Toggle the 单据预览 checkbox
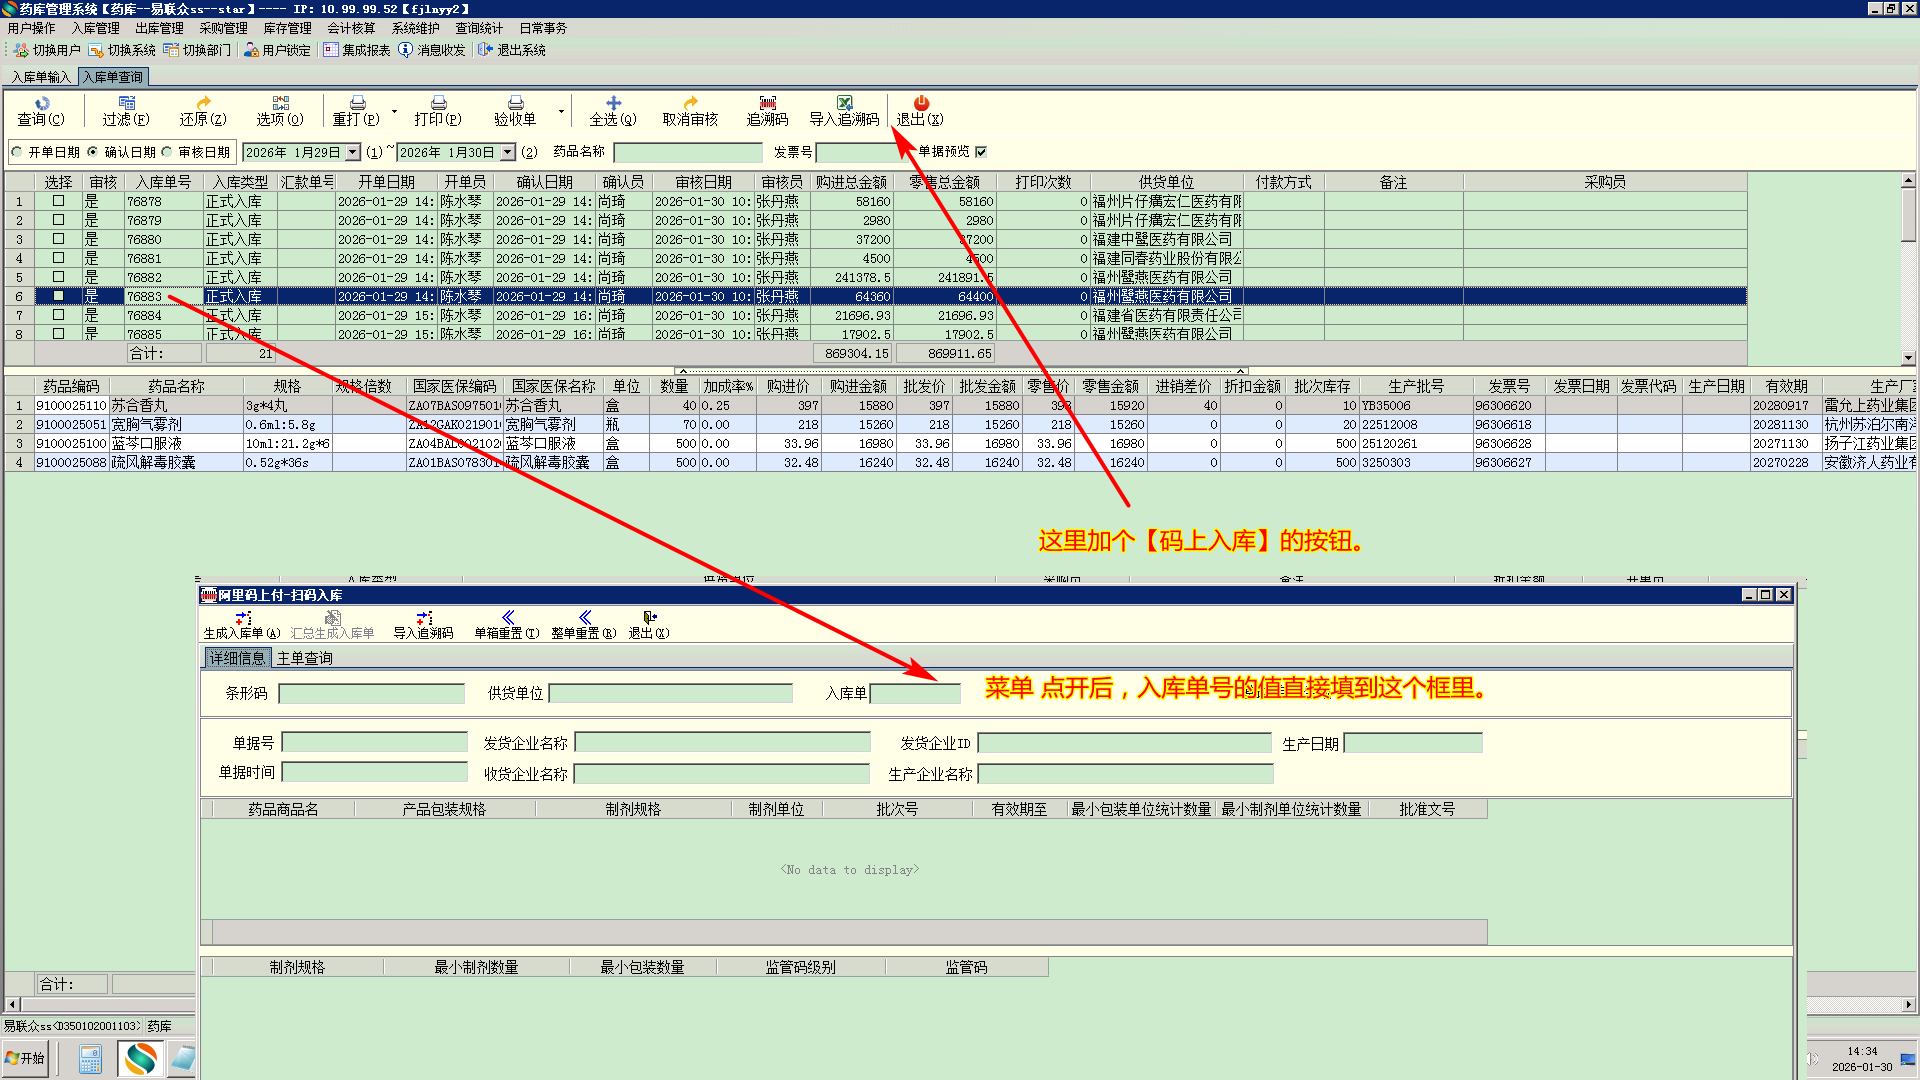Screen dimensions: 1920x1080 (981, 152)
